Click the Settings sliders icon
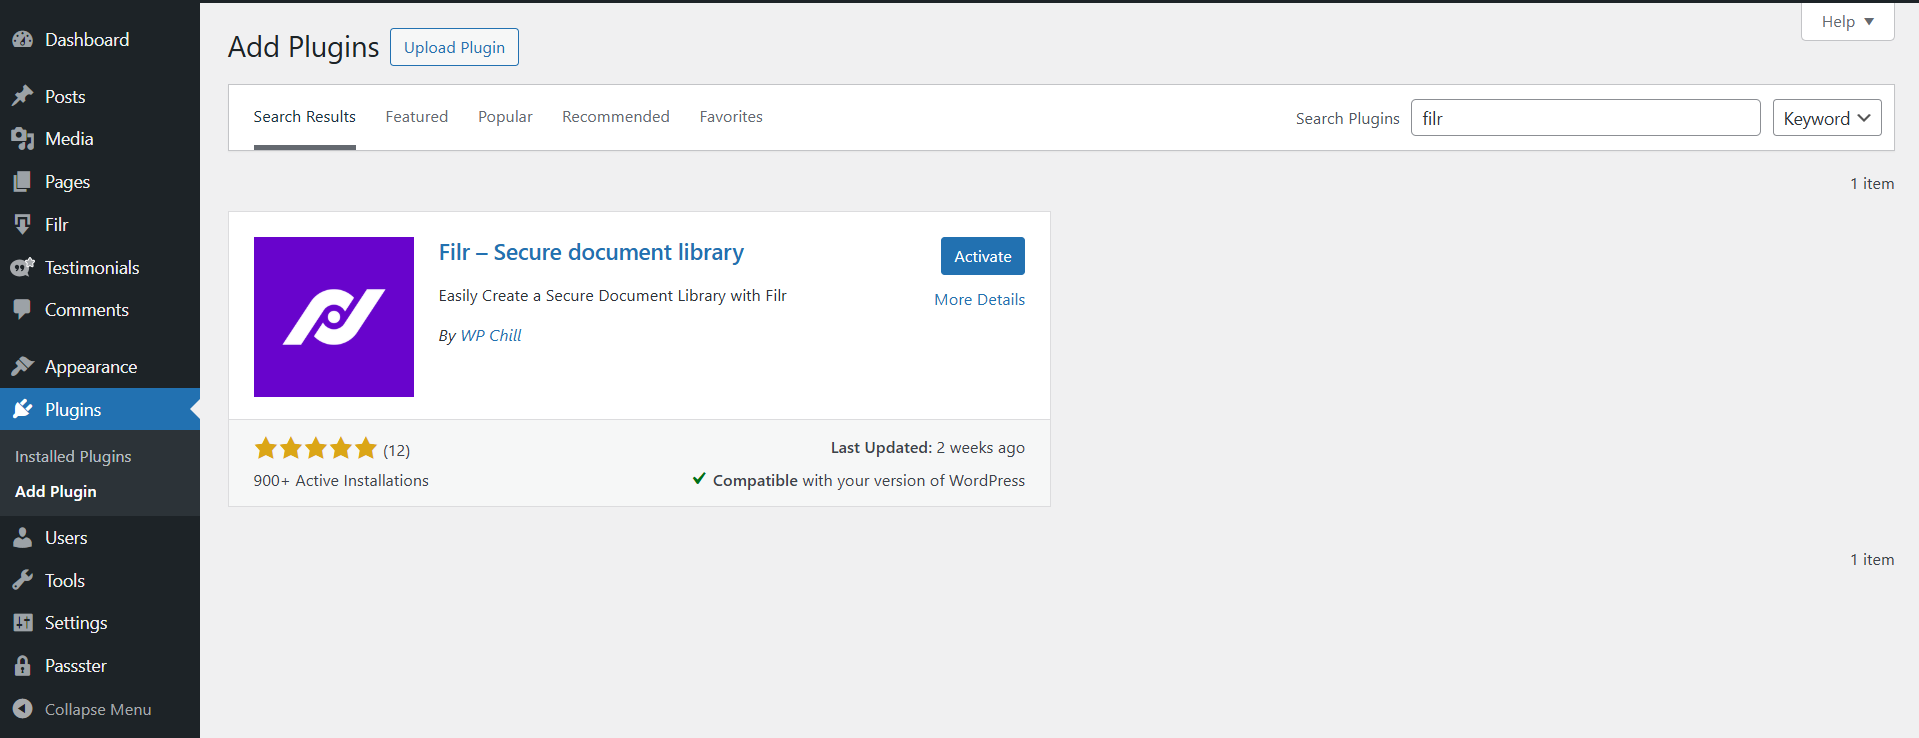This screenshot has width=1919, height=738. pos(23,623)
